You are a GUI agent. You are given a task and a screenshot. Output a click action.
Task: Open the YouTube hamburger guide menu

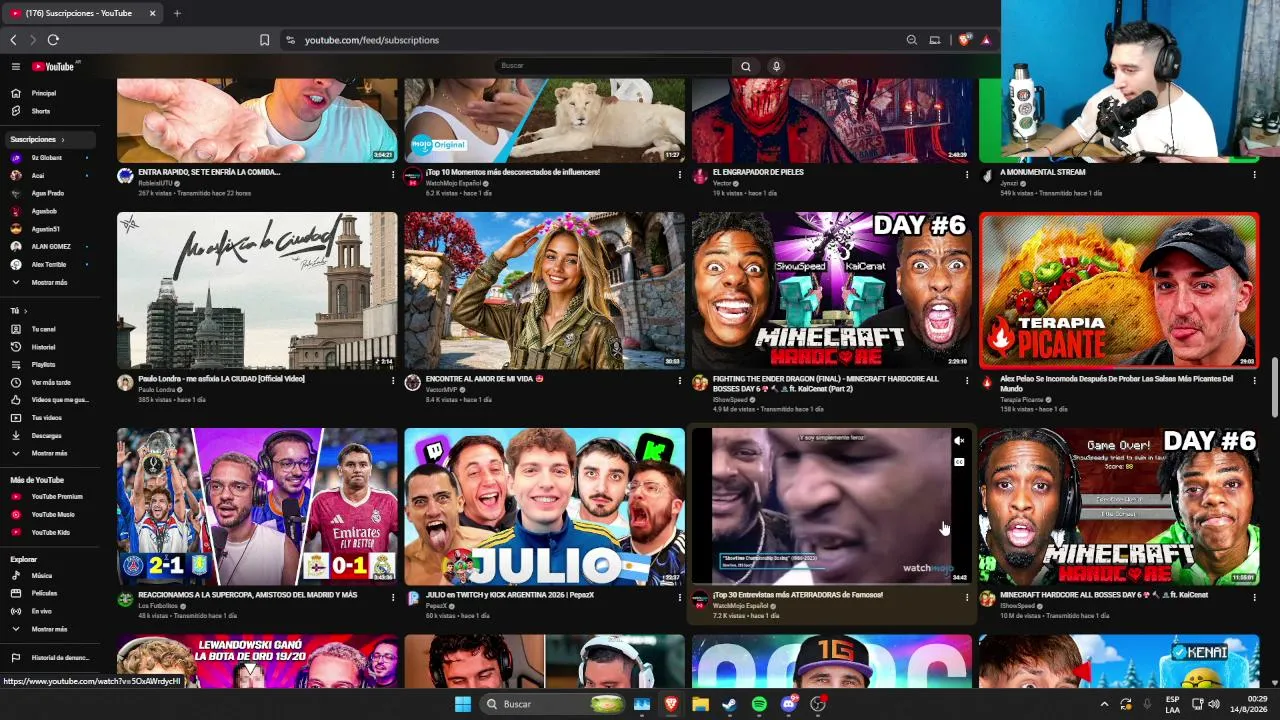coord(16,66)
